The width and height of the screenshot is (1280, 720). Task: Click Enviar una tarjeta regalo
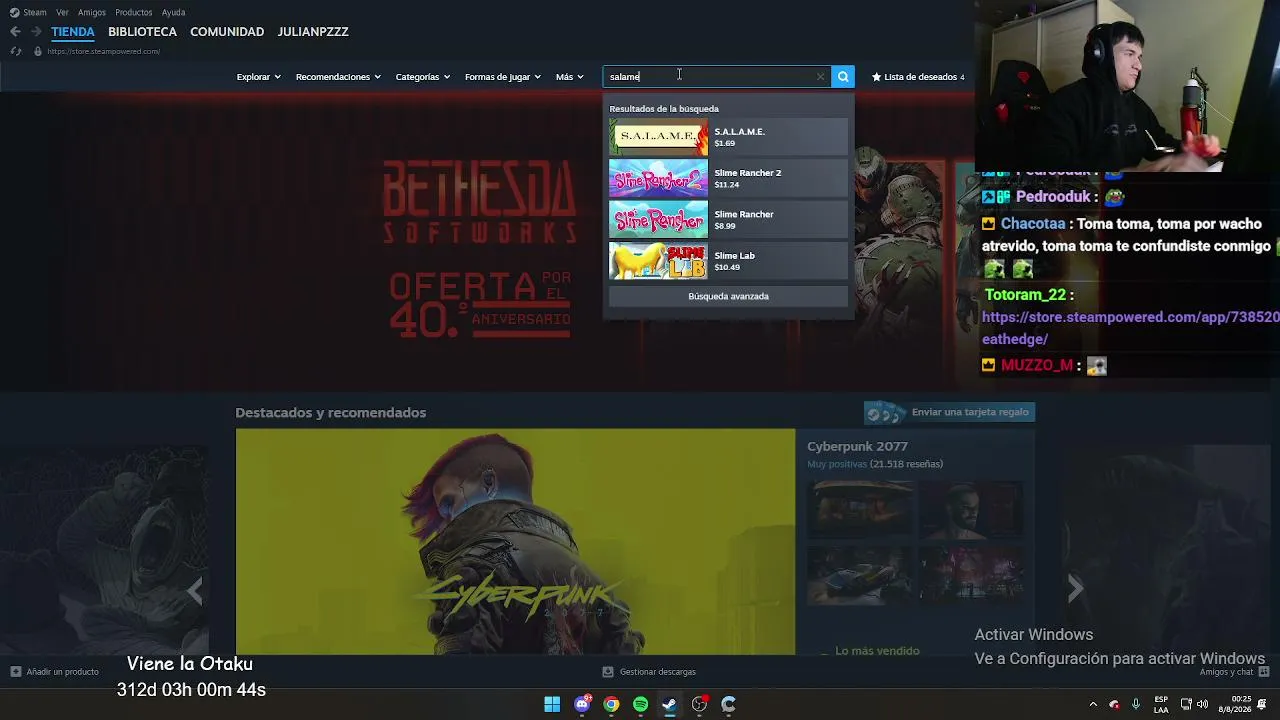click(x=949, y=412)
